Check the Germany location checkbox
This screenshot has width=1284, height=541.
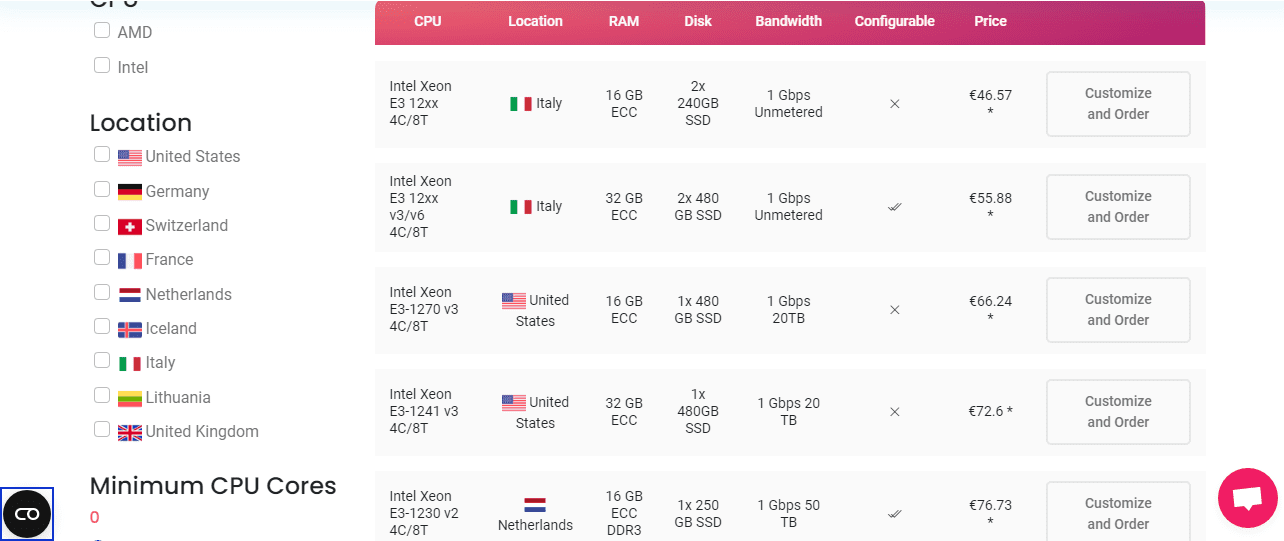point(102,189)
